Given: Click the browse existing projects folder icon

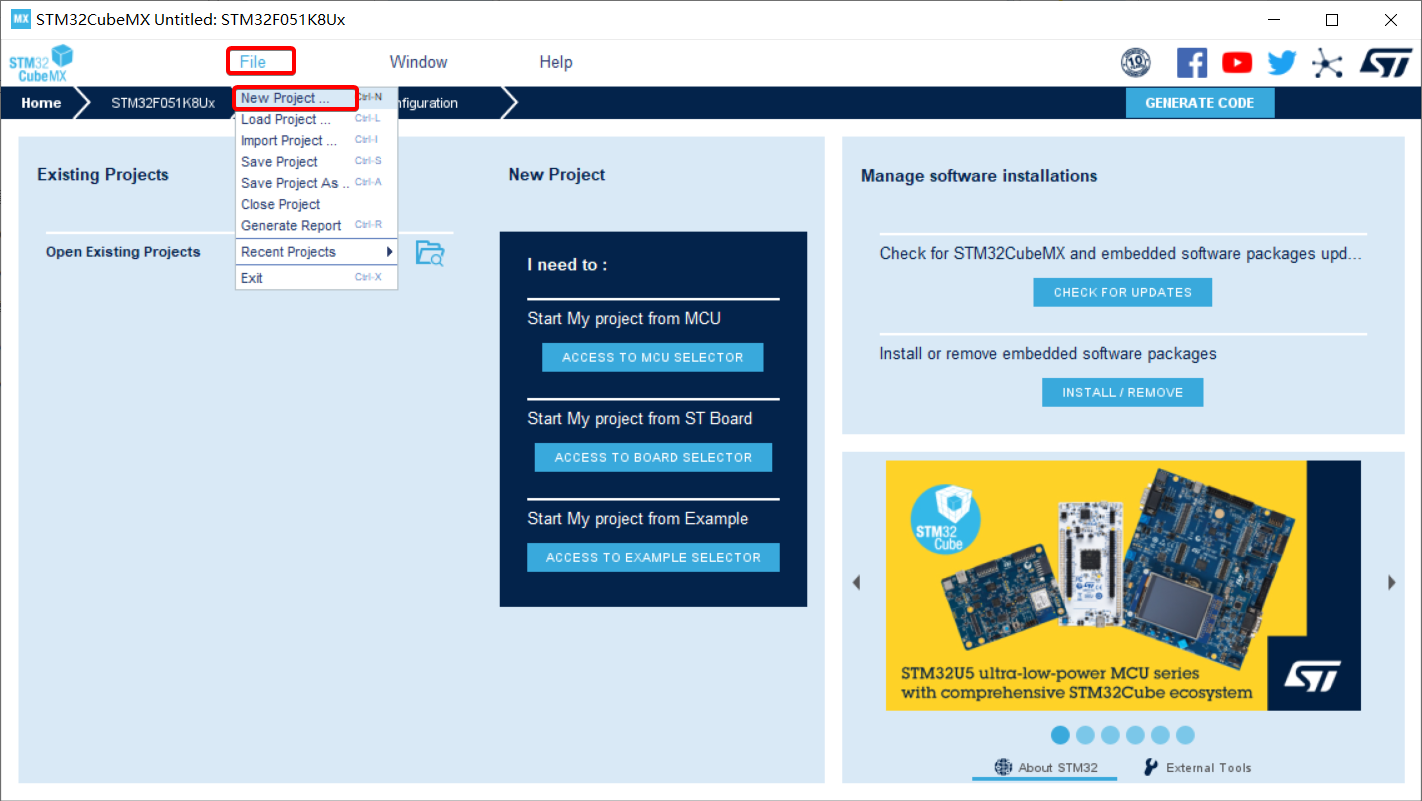Looking at the screenshot, I should (x=429, y=253).
